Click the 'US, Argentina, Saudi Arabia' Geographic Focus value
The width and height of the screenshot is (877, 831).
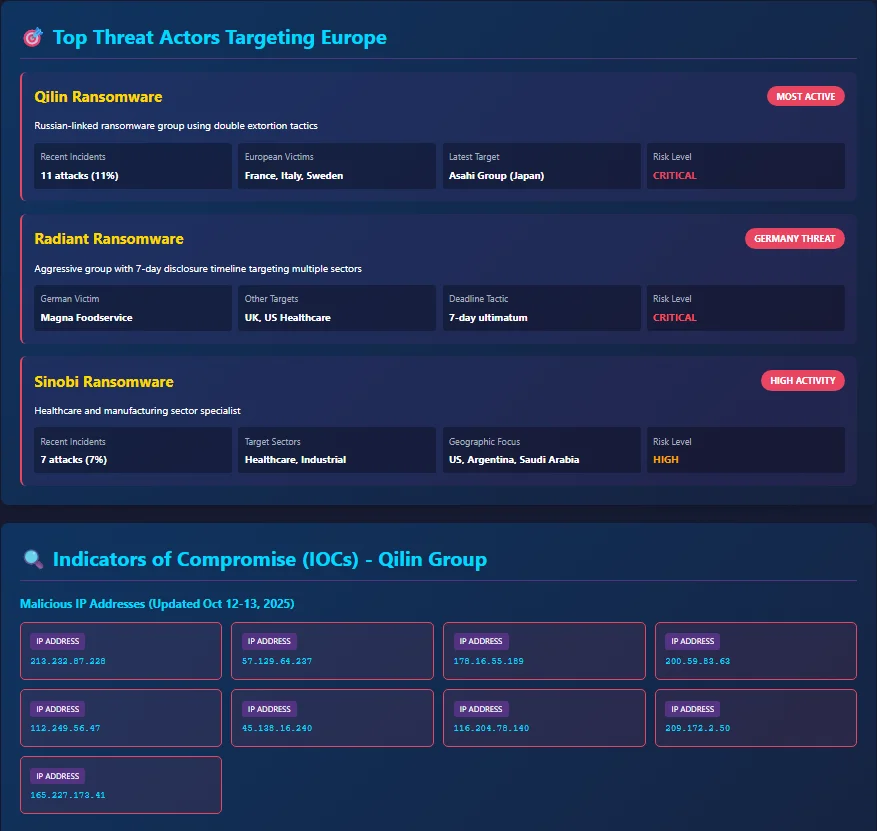coord(513,460)
